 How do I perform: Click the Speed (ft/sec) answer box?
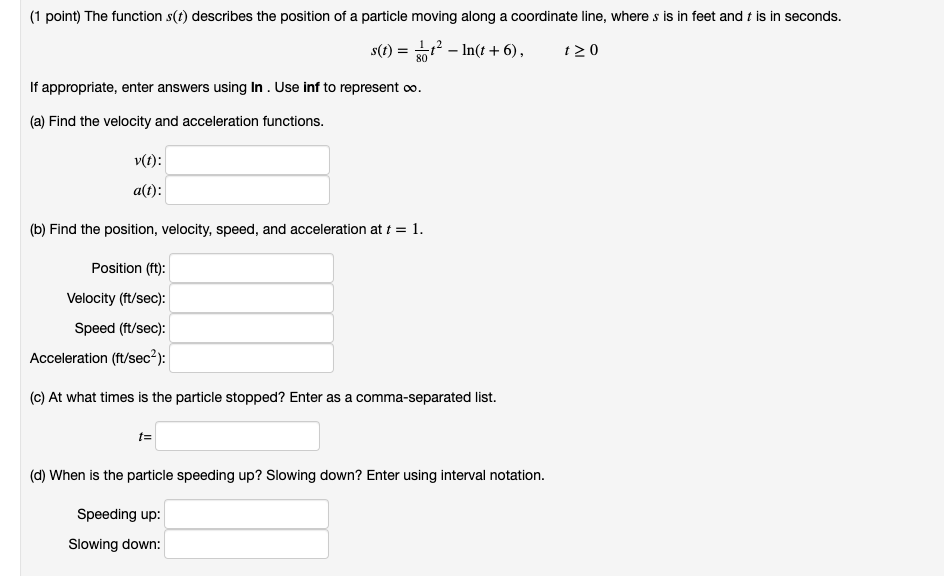click(251, 327)
